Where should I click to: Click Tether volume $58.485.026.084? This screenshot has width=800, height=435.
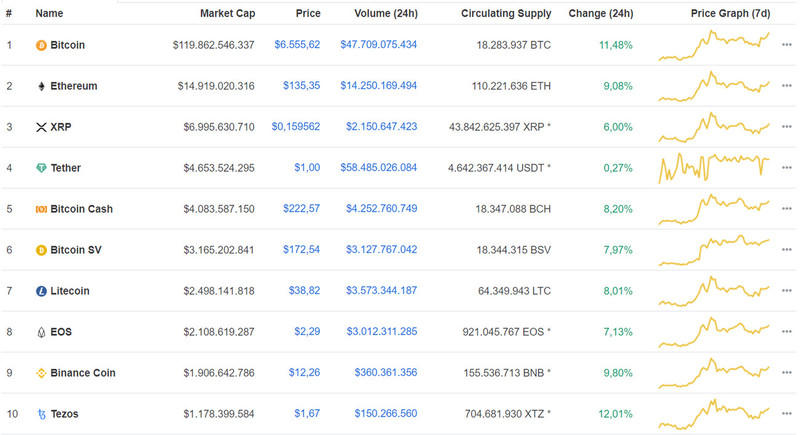tap(379, 168)
